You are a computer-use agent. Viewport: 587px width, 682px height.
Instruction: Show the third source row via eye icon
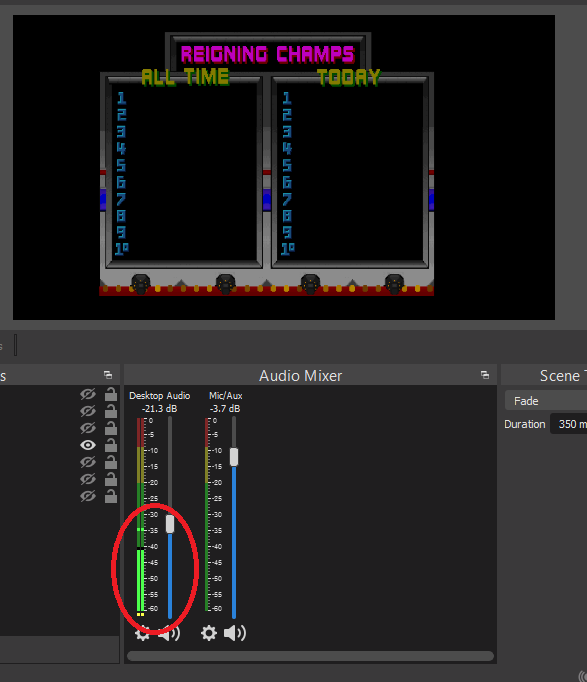(88, 428)
